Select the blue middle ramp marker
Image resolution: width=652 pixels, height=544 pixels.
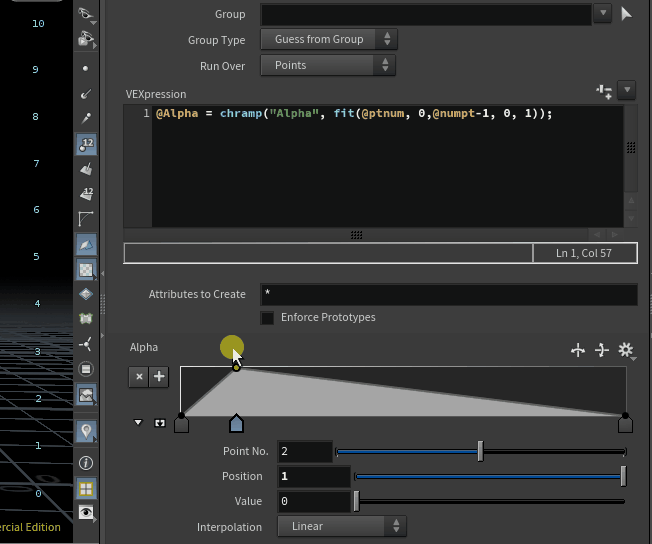(236, 423)
